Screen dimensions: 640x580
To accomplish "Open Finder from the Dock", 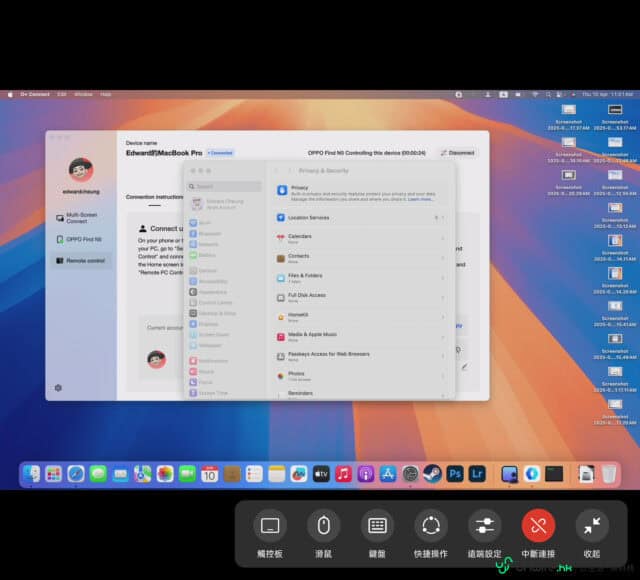I will [x=31, y=474].
